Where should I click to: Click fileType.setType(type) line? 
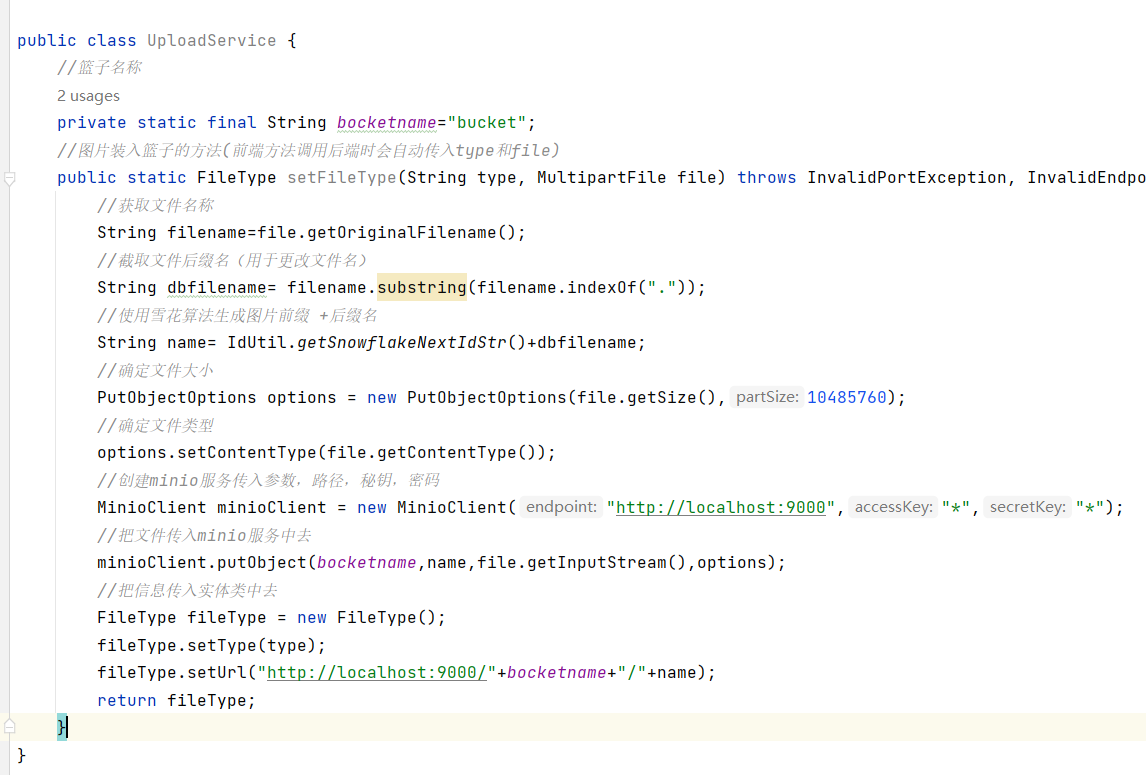coord(211,646)
